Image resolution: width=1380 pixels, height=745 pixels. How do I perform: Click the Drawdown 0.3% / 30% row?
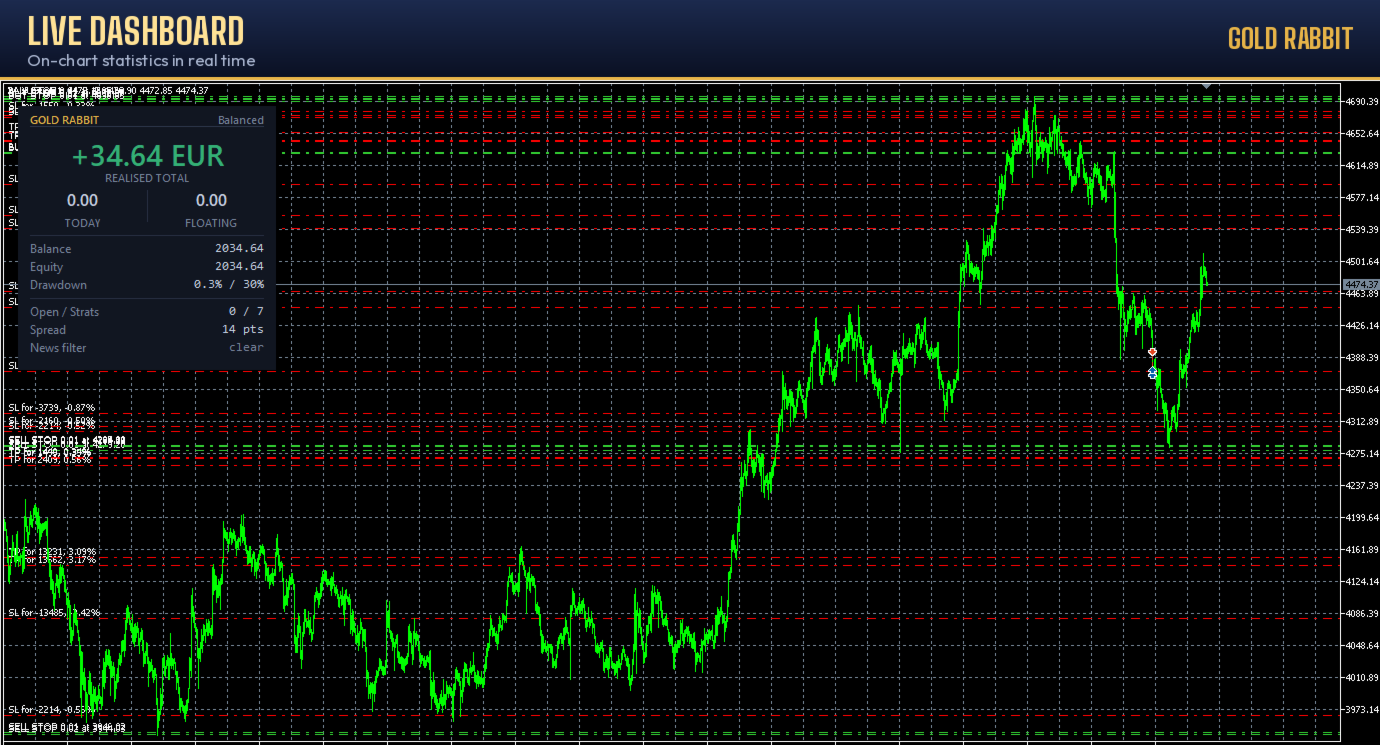coord(147,285)
